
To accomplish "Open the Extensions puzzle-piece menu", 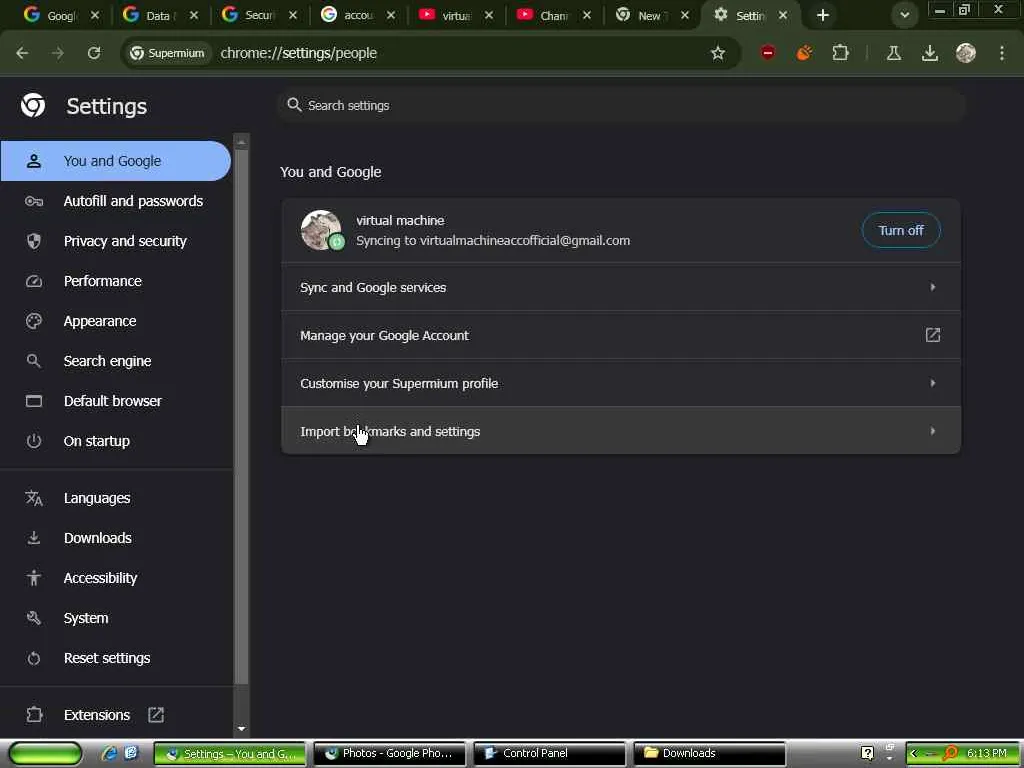I will point(840,53).
